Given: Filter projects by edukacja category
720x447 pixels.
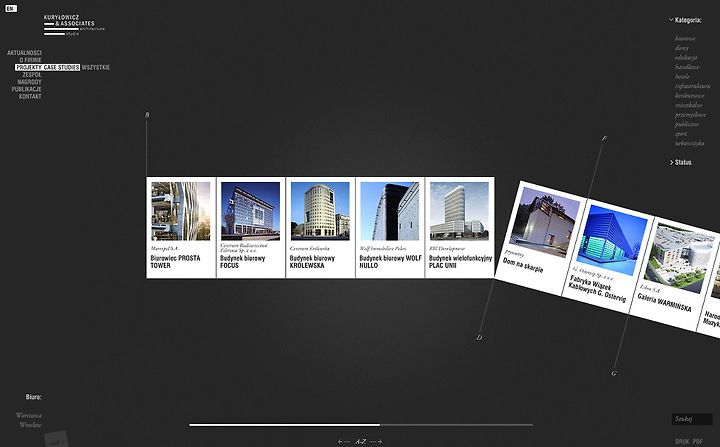Looking at the screenshot, I should click(686, 57).
